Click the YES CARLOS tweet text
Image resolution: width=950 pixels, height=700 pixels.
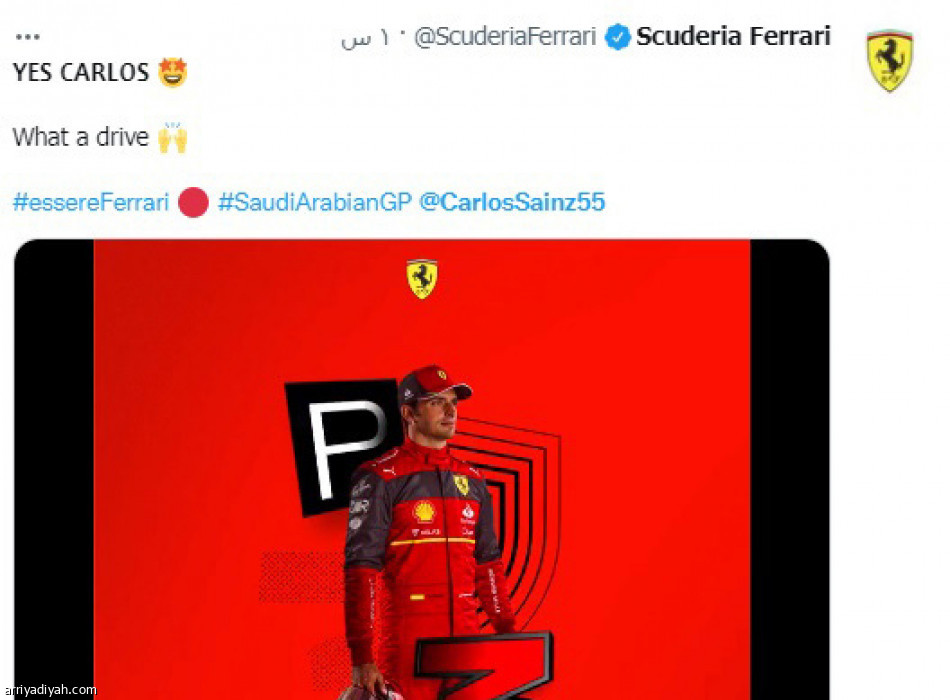[81, 73]
